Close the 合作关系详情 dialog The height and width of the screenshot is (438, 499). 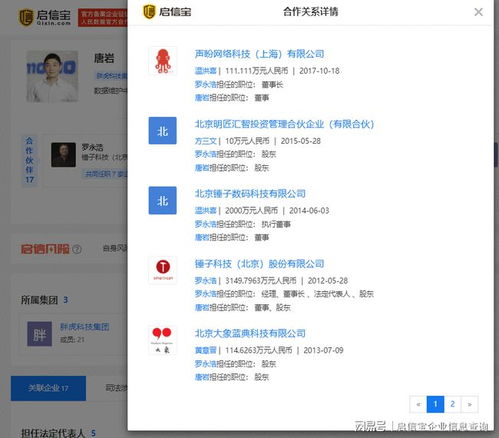pyautogui.click(x=478, y=12)
